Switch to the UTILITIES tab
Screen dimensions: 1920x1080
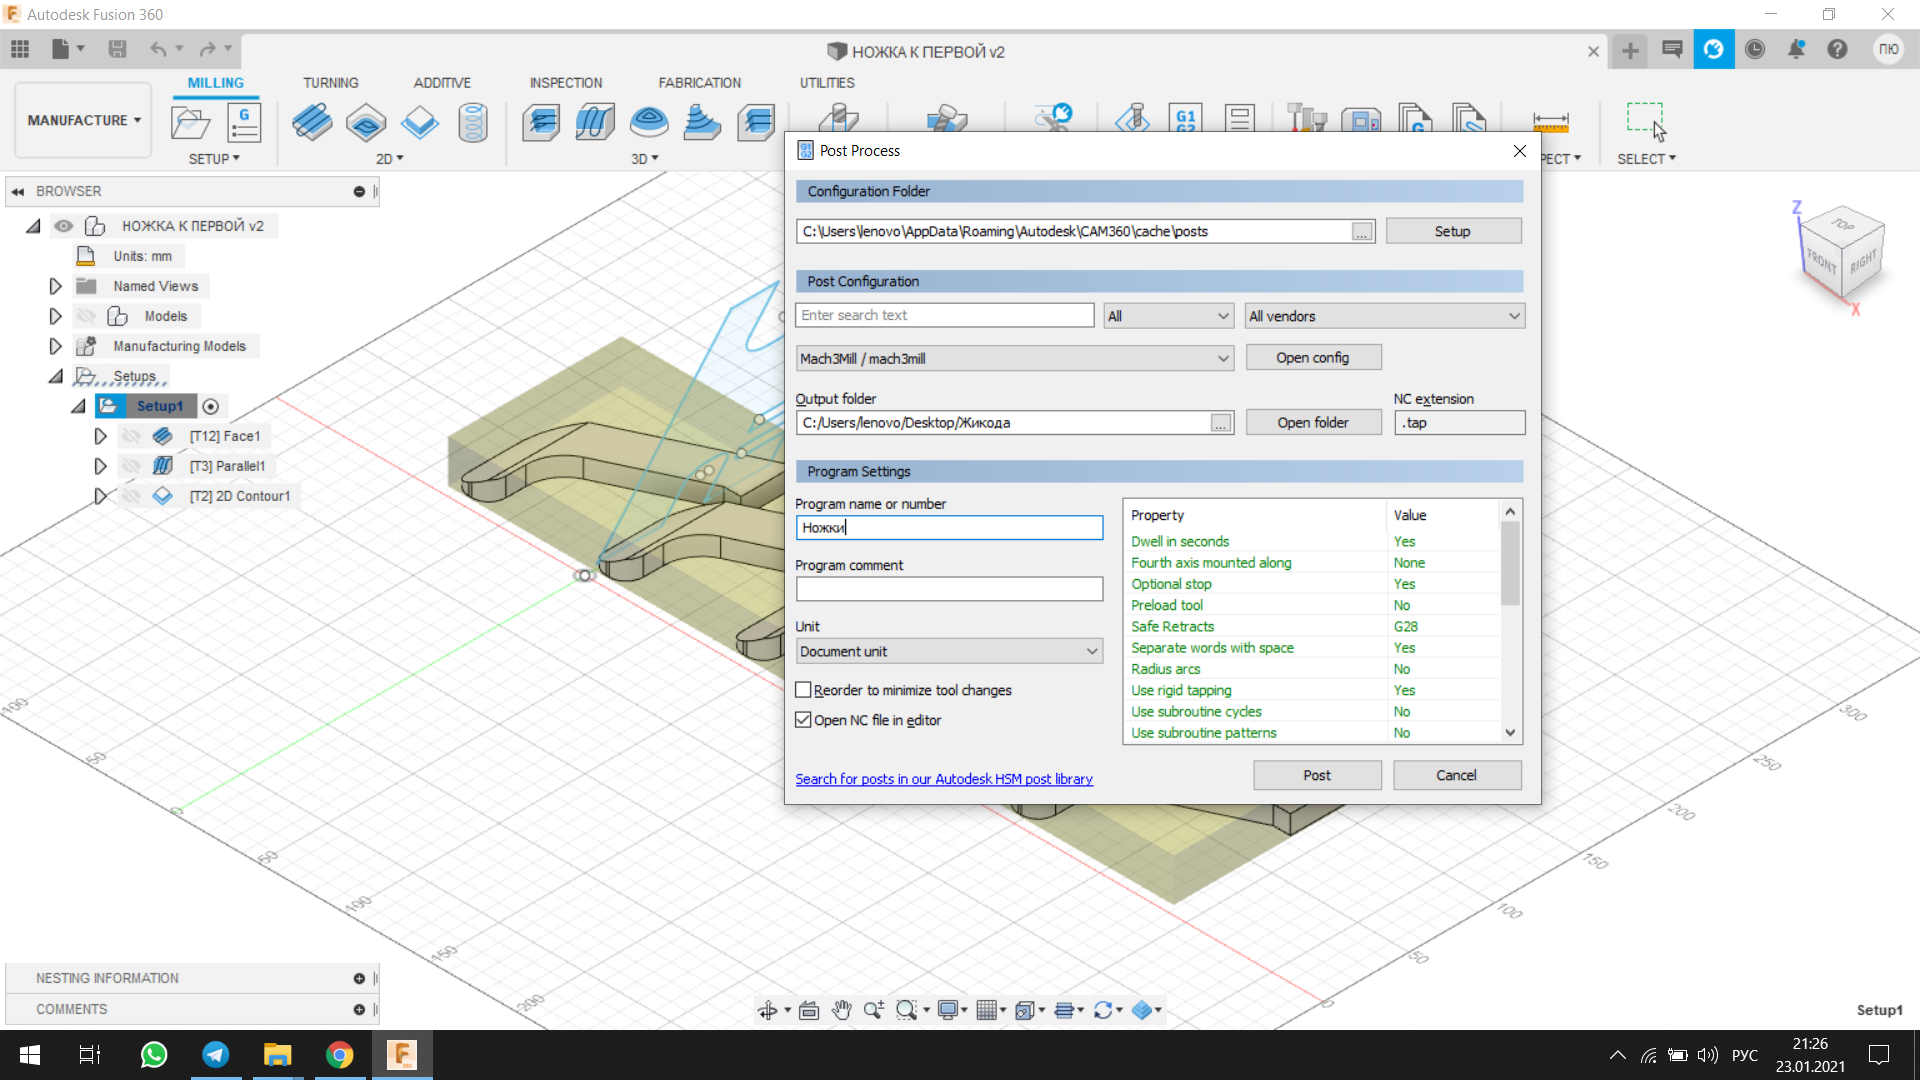(x=827, y=83)
